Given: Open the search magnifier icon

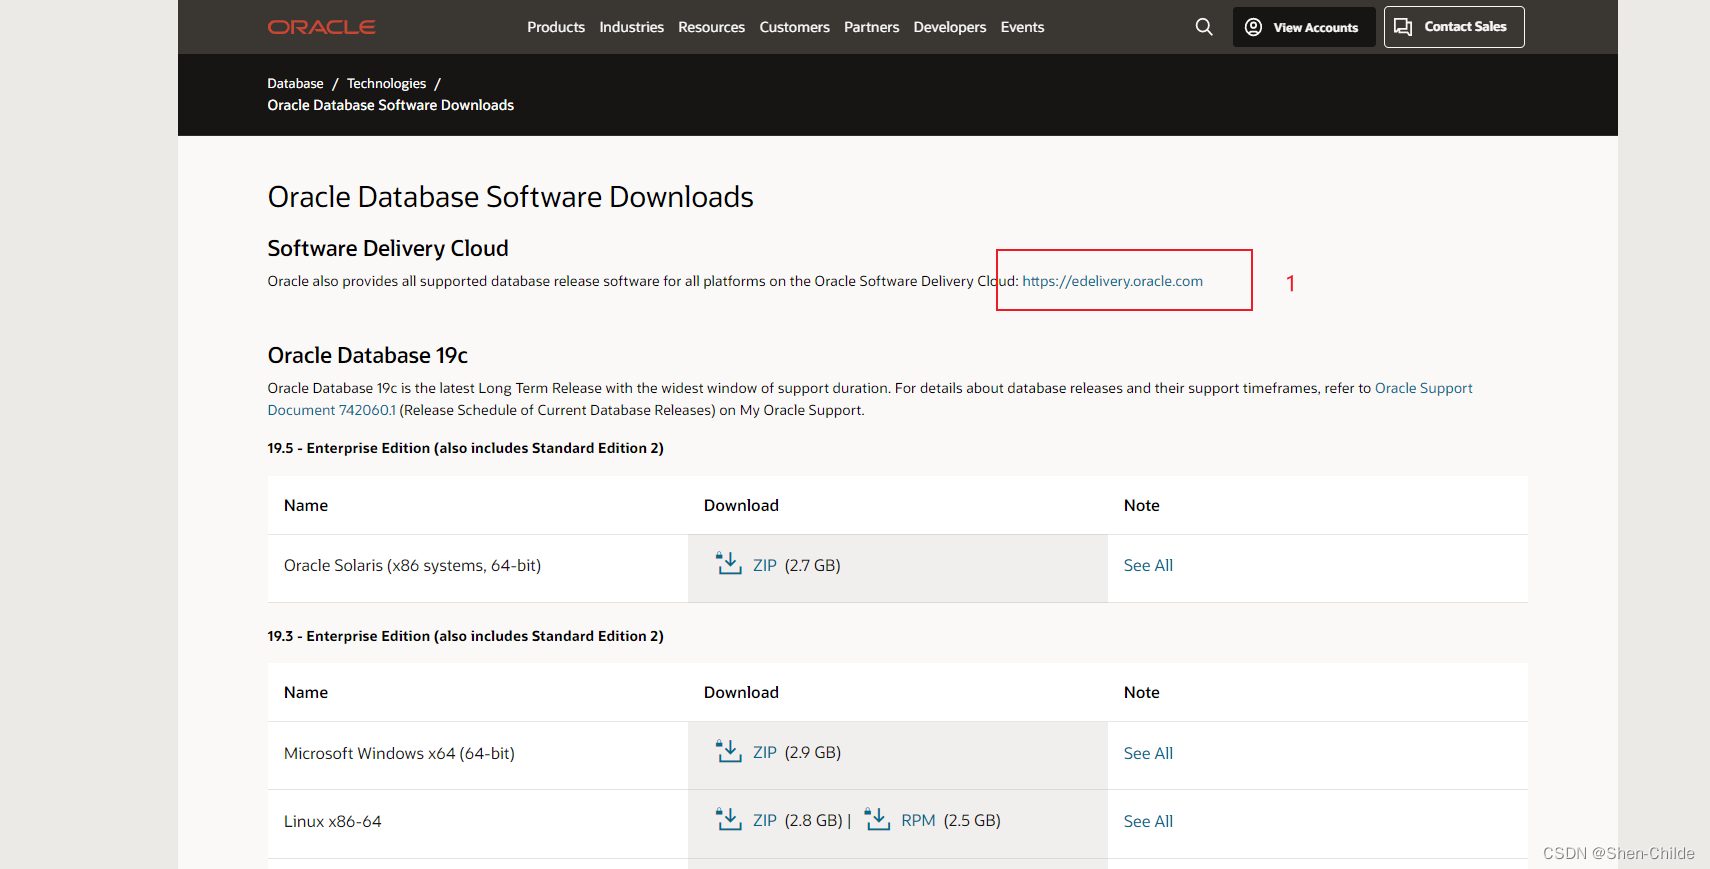Looking at the screenshot, I should coord(1204,27).
